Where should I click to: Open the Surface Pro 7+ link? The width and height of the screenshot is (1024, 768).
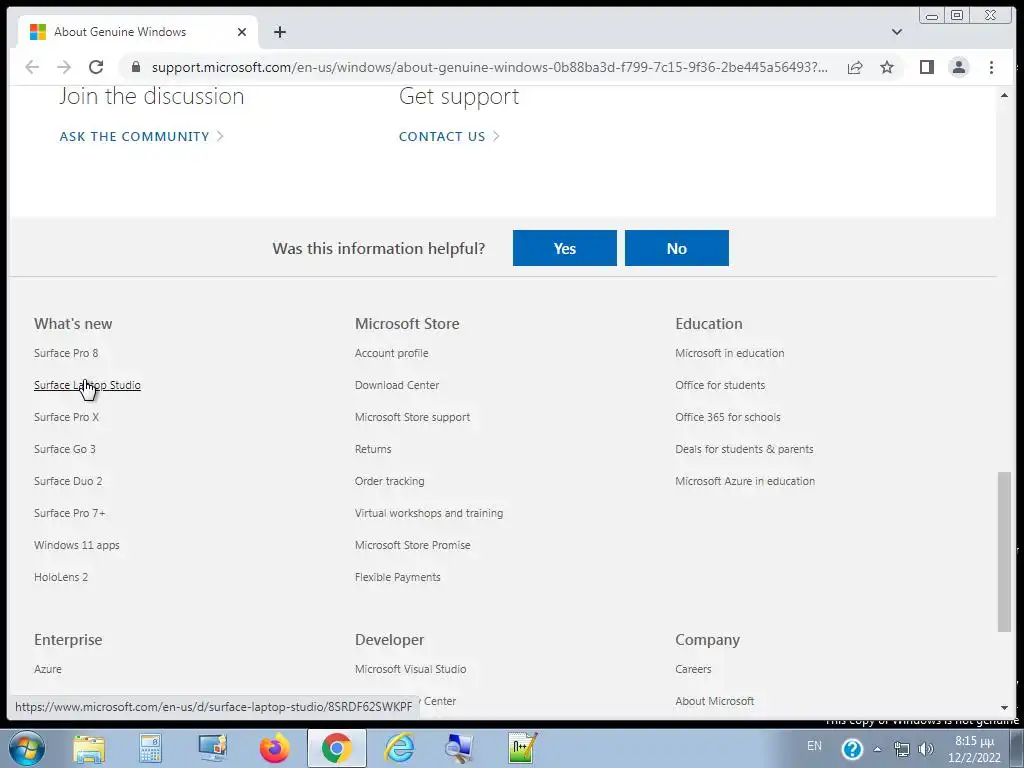[x=69, y=513]
